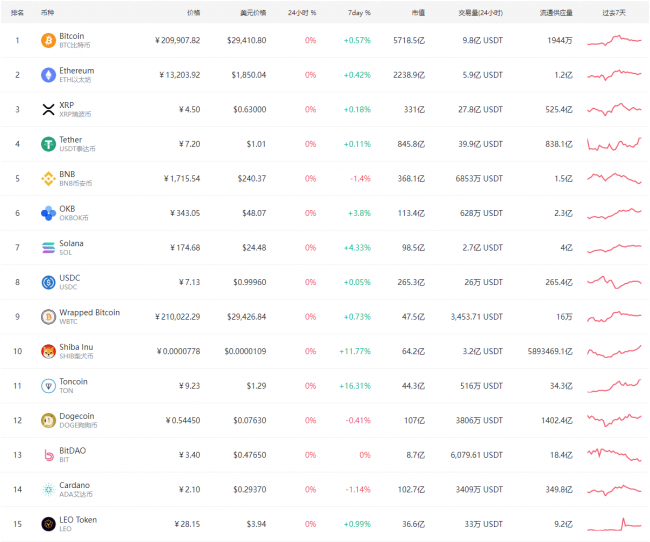
Task: Open the Ethereum coin name link
Action: pyautogui.click(x=77, y=70)
